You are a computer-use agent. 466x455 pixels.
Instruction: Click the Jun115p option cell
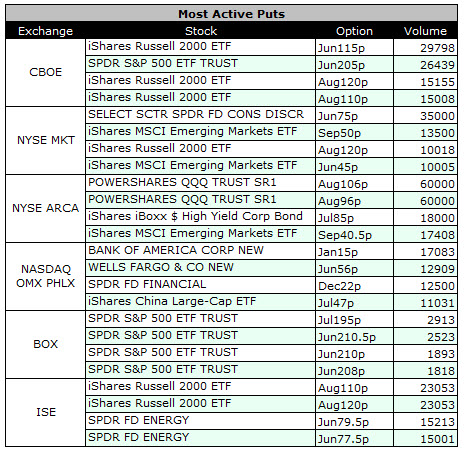(354, 47)
